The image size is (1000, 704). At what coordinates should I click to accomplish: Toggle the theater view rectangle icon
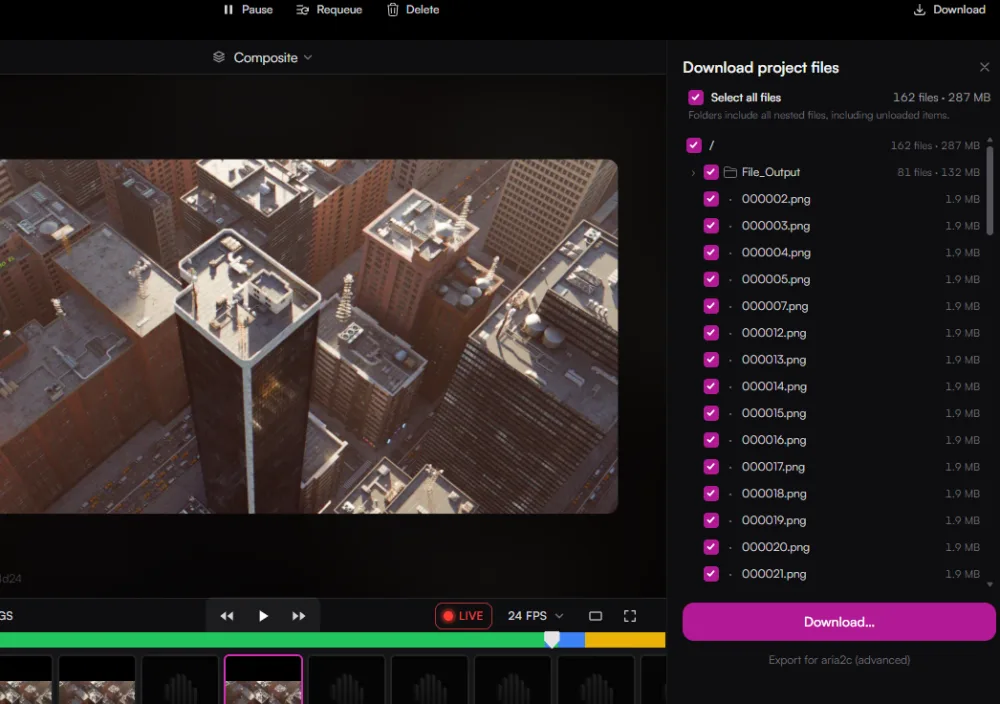pyautogui.click(x=595, y=616)
